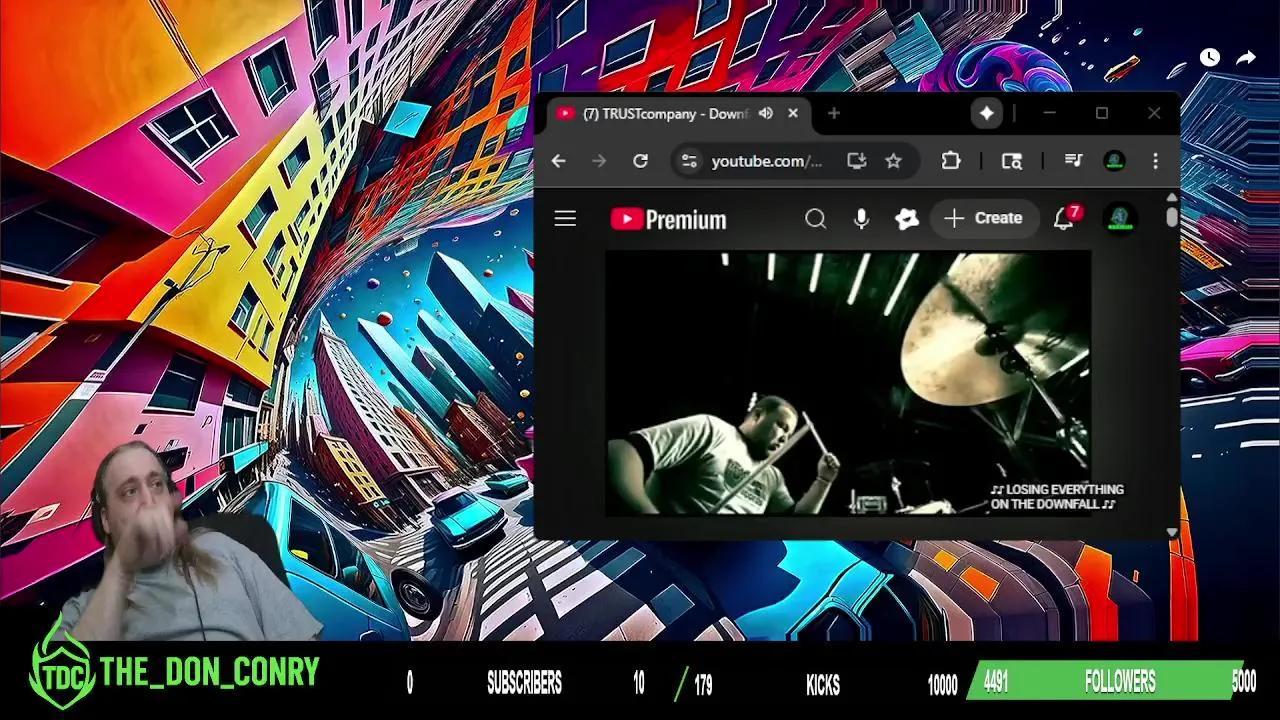
Task: Click the Watch later clock icon
Action: [1210, 58]
